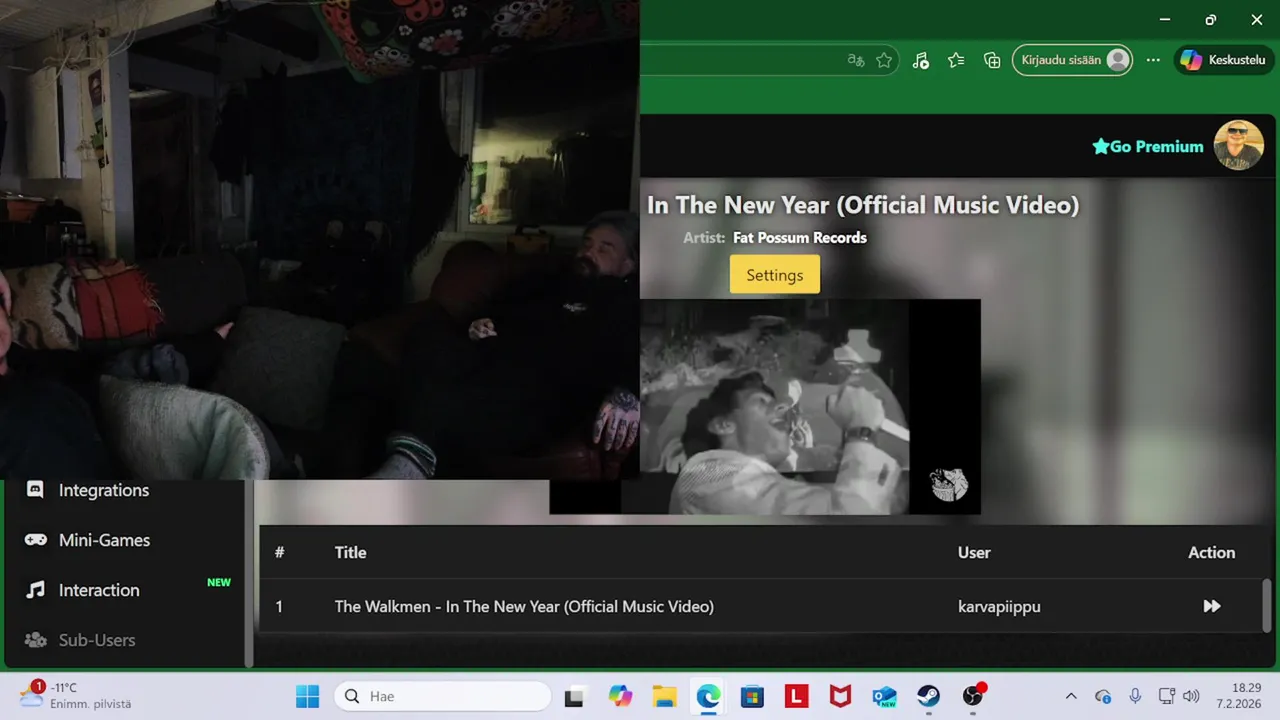Add page to favorites with star icon

click(884, 60)
